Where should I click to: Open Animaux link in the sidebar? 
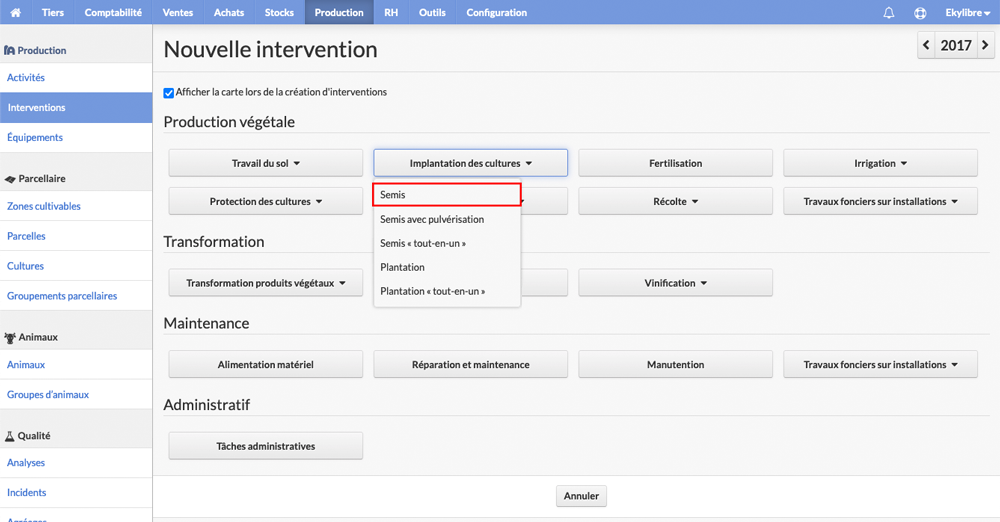(x=76, y=364)
